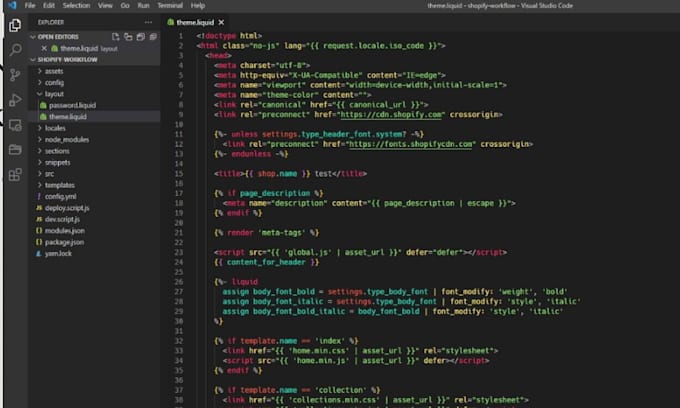The height and width of the screenshot is (408, 680).
Task: Click 'home.min.css' string on line 33
Action: 317,351
